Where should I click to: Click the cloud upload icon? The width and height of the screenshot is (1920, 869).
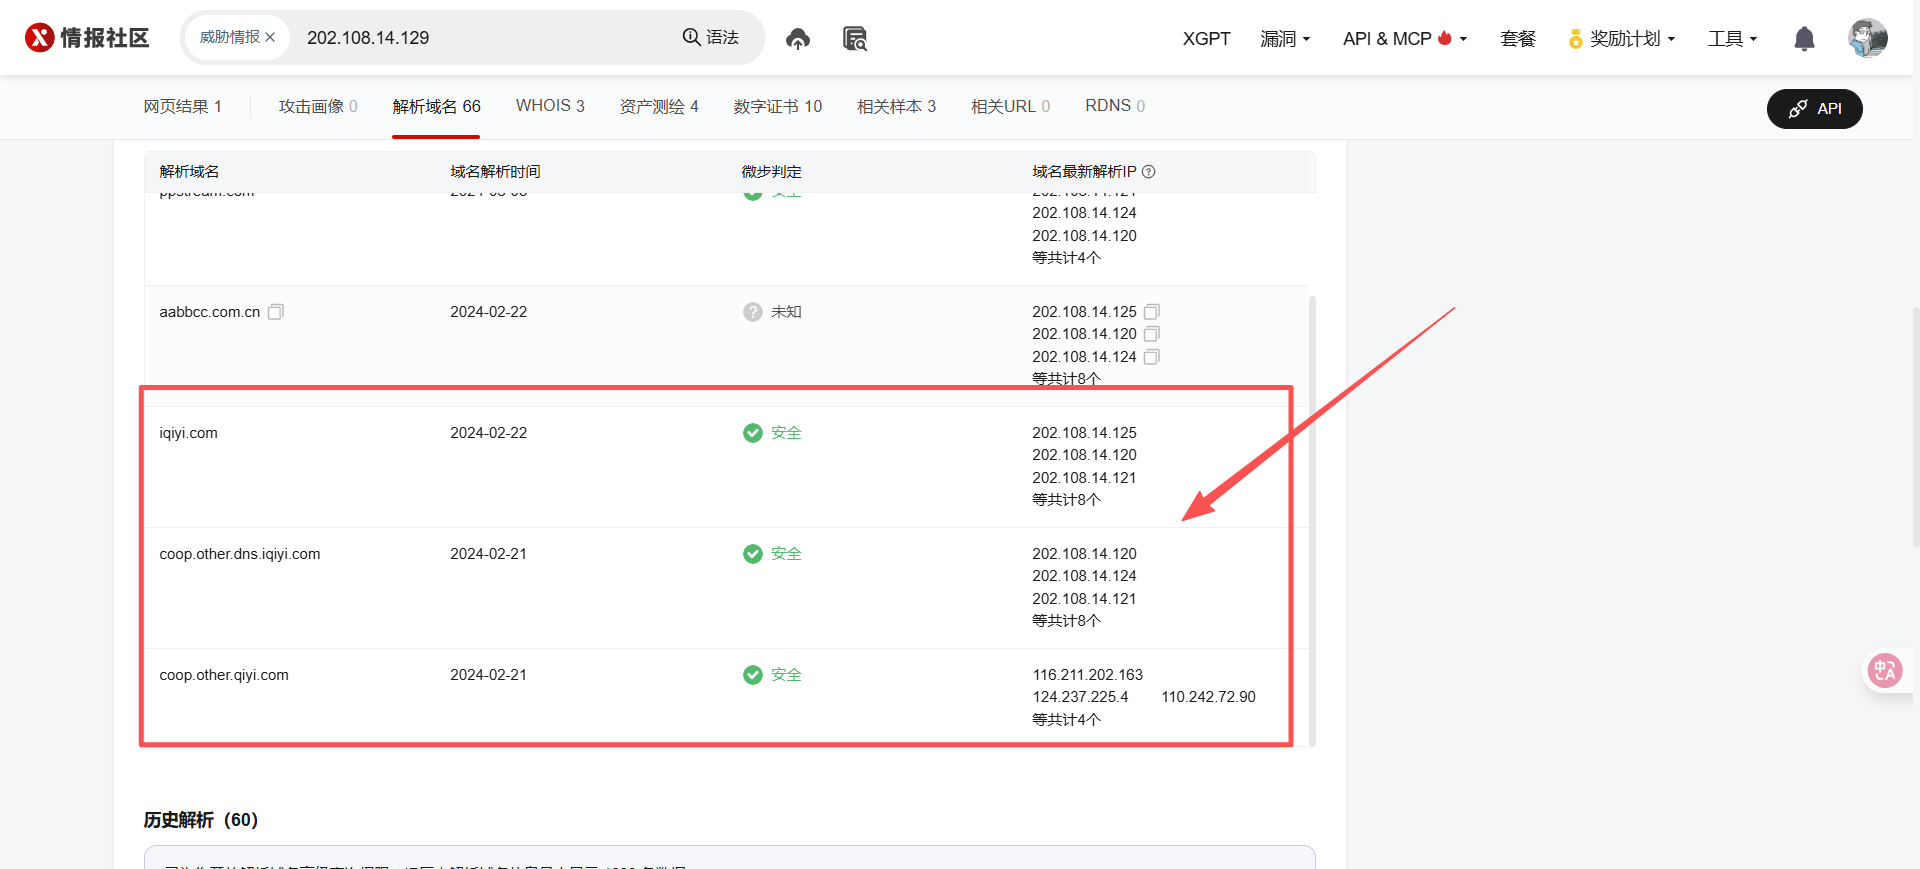[797, 39]
